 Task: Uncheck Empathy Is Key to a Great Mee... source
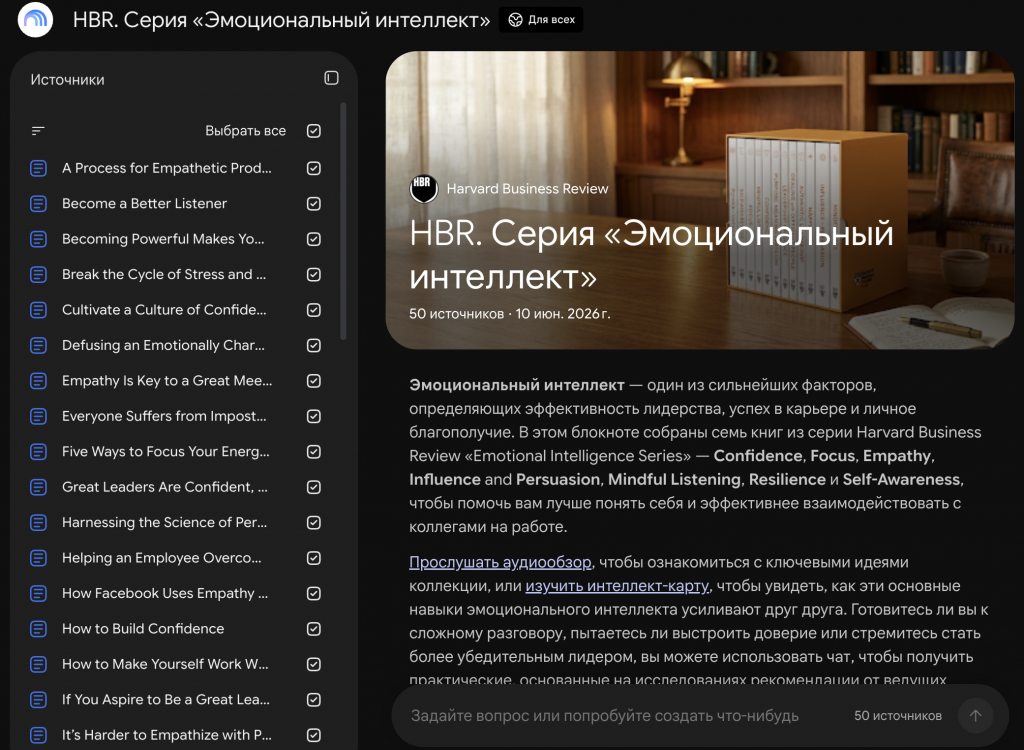coord(313,380)
